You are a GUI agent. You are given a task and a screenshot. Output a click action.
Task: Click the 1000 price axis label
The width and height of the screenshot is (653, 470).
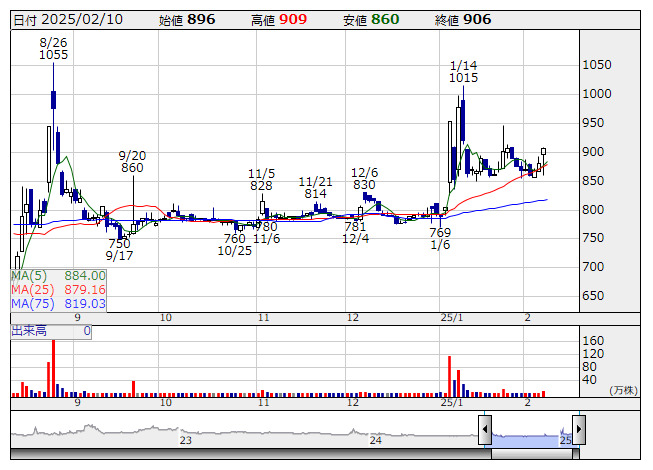click(597, 94)
